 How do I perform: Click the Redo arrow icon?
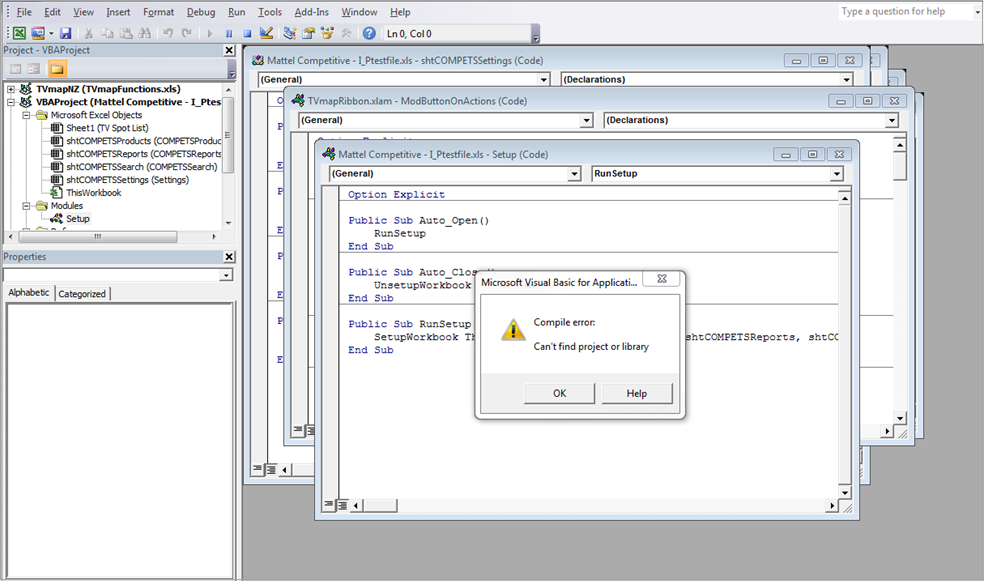tap(186, 33)
